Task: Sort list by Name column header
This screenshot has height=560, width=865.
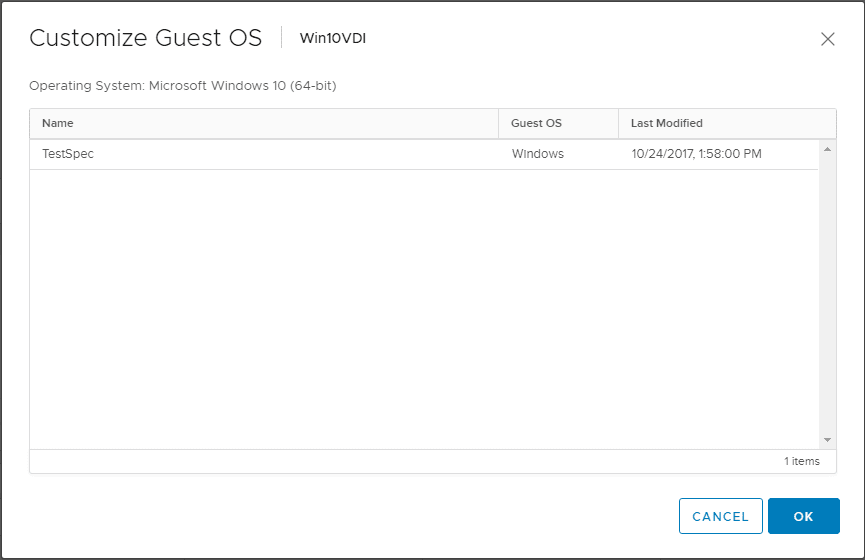Action: [x=58, y=123]
